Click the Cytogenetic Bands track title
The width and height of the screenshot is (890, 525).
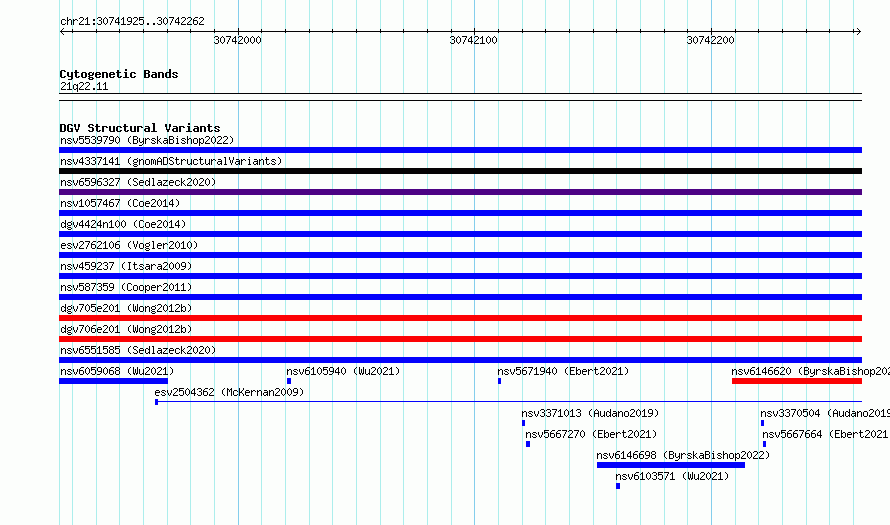pyautogui.click(x=119, y=74)
